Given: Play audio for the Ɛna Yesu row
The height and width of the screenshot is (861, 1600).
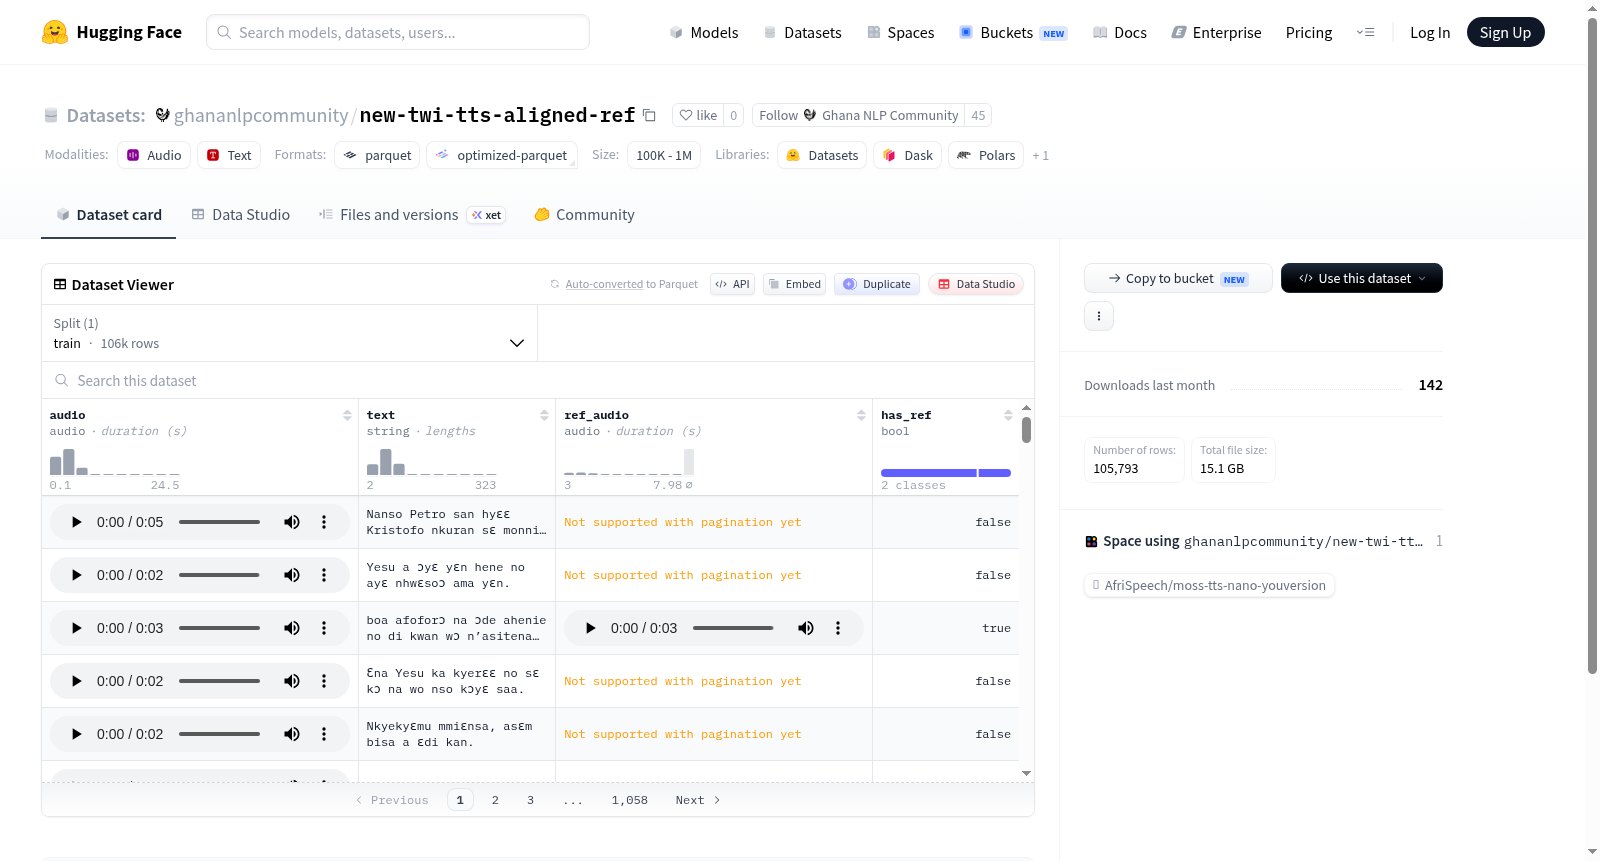Looking at the screenshot, I should 77,681.
